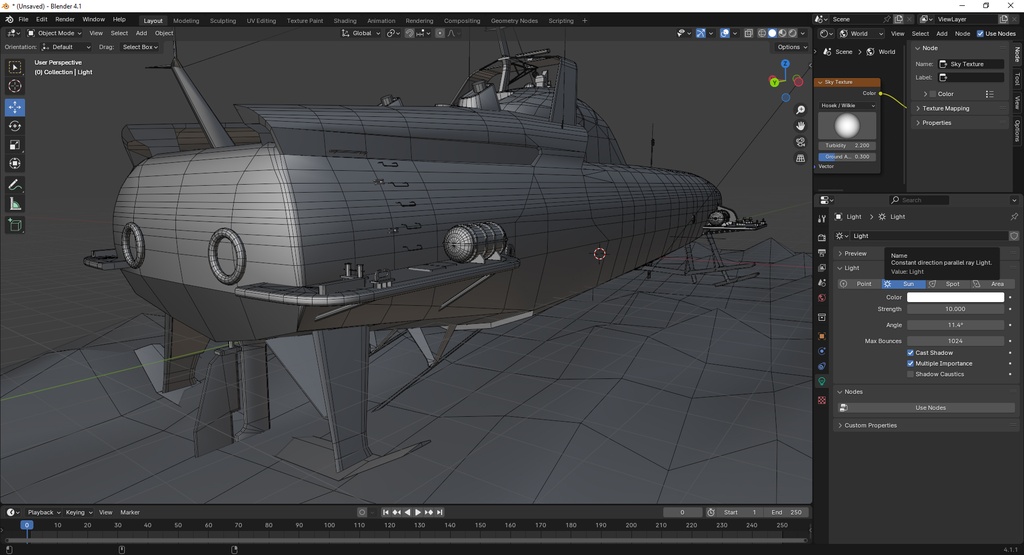Activate the Annotate pencil tool
This screenshot has width=1024, height=555.
point(14,185)
